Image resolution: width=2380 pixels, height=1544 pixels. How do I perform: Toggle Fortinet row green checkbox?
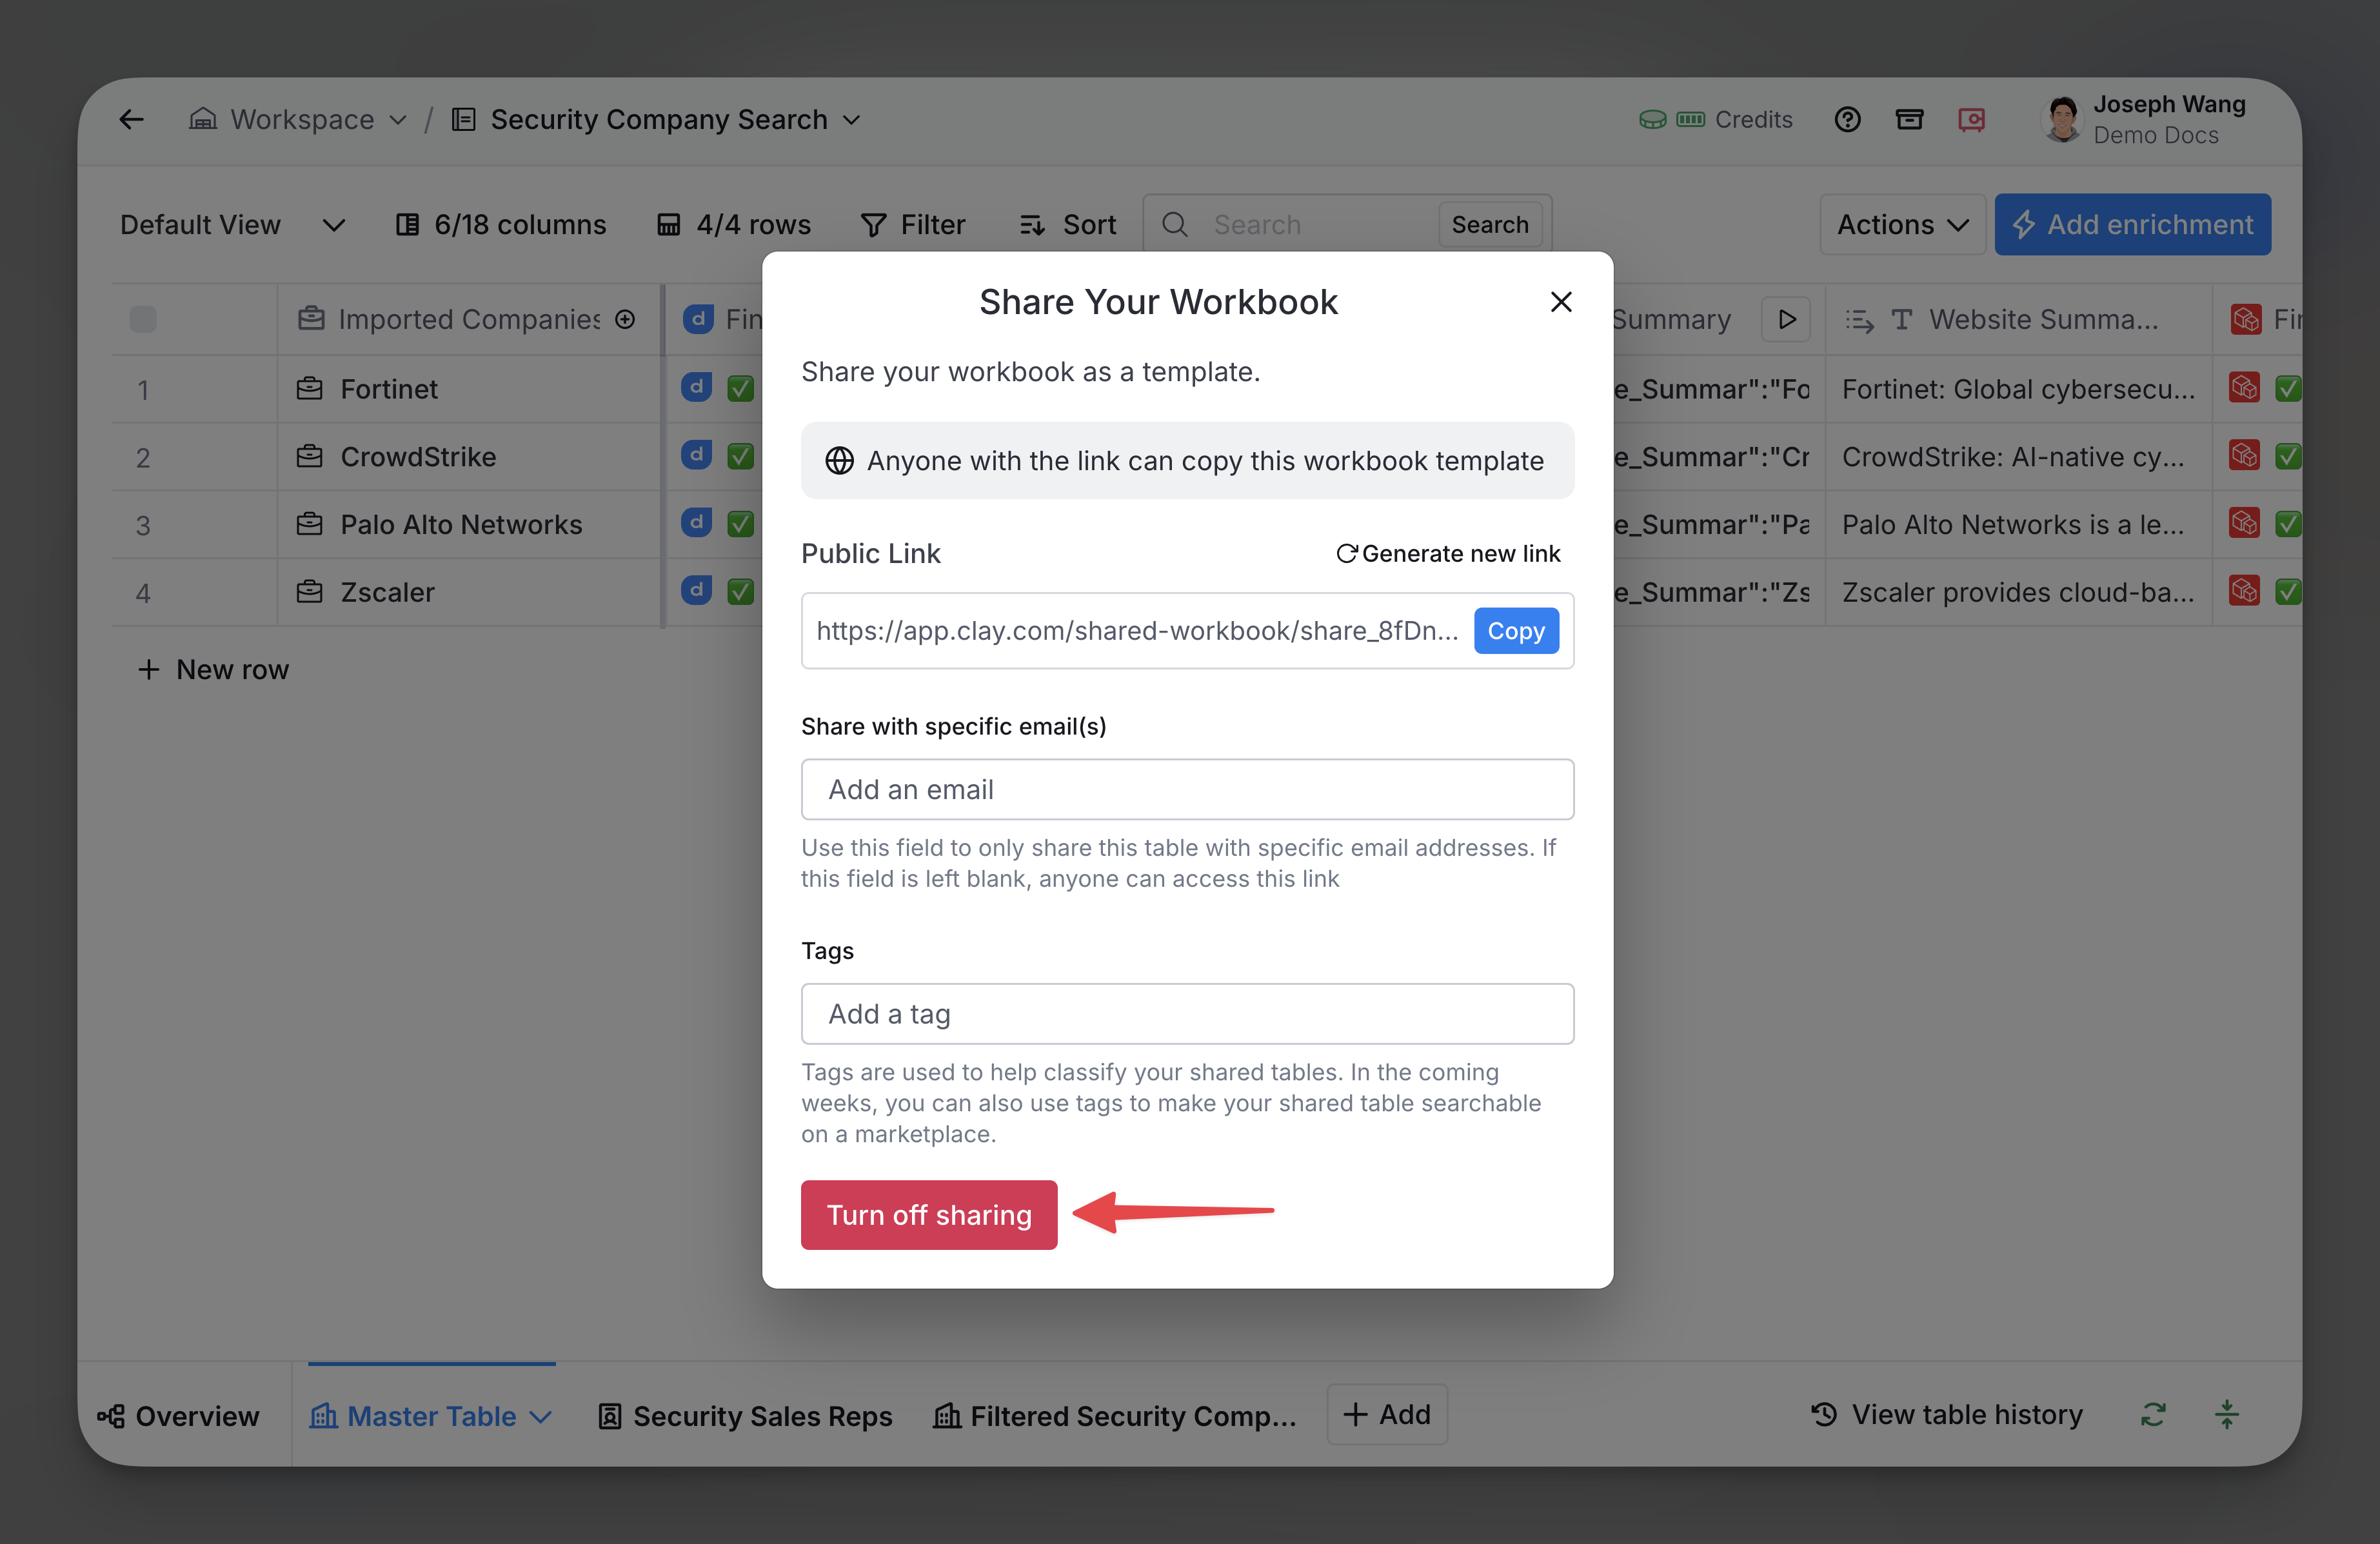(740, 388)
